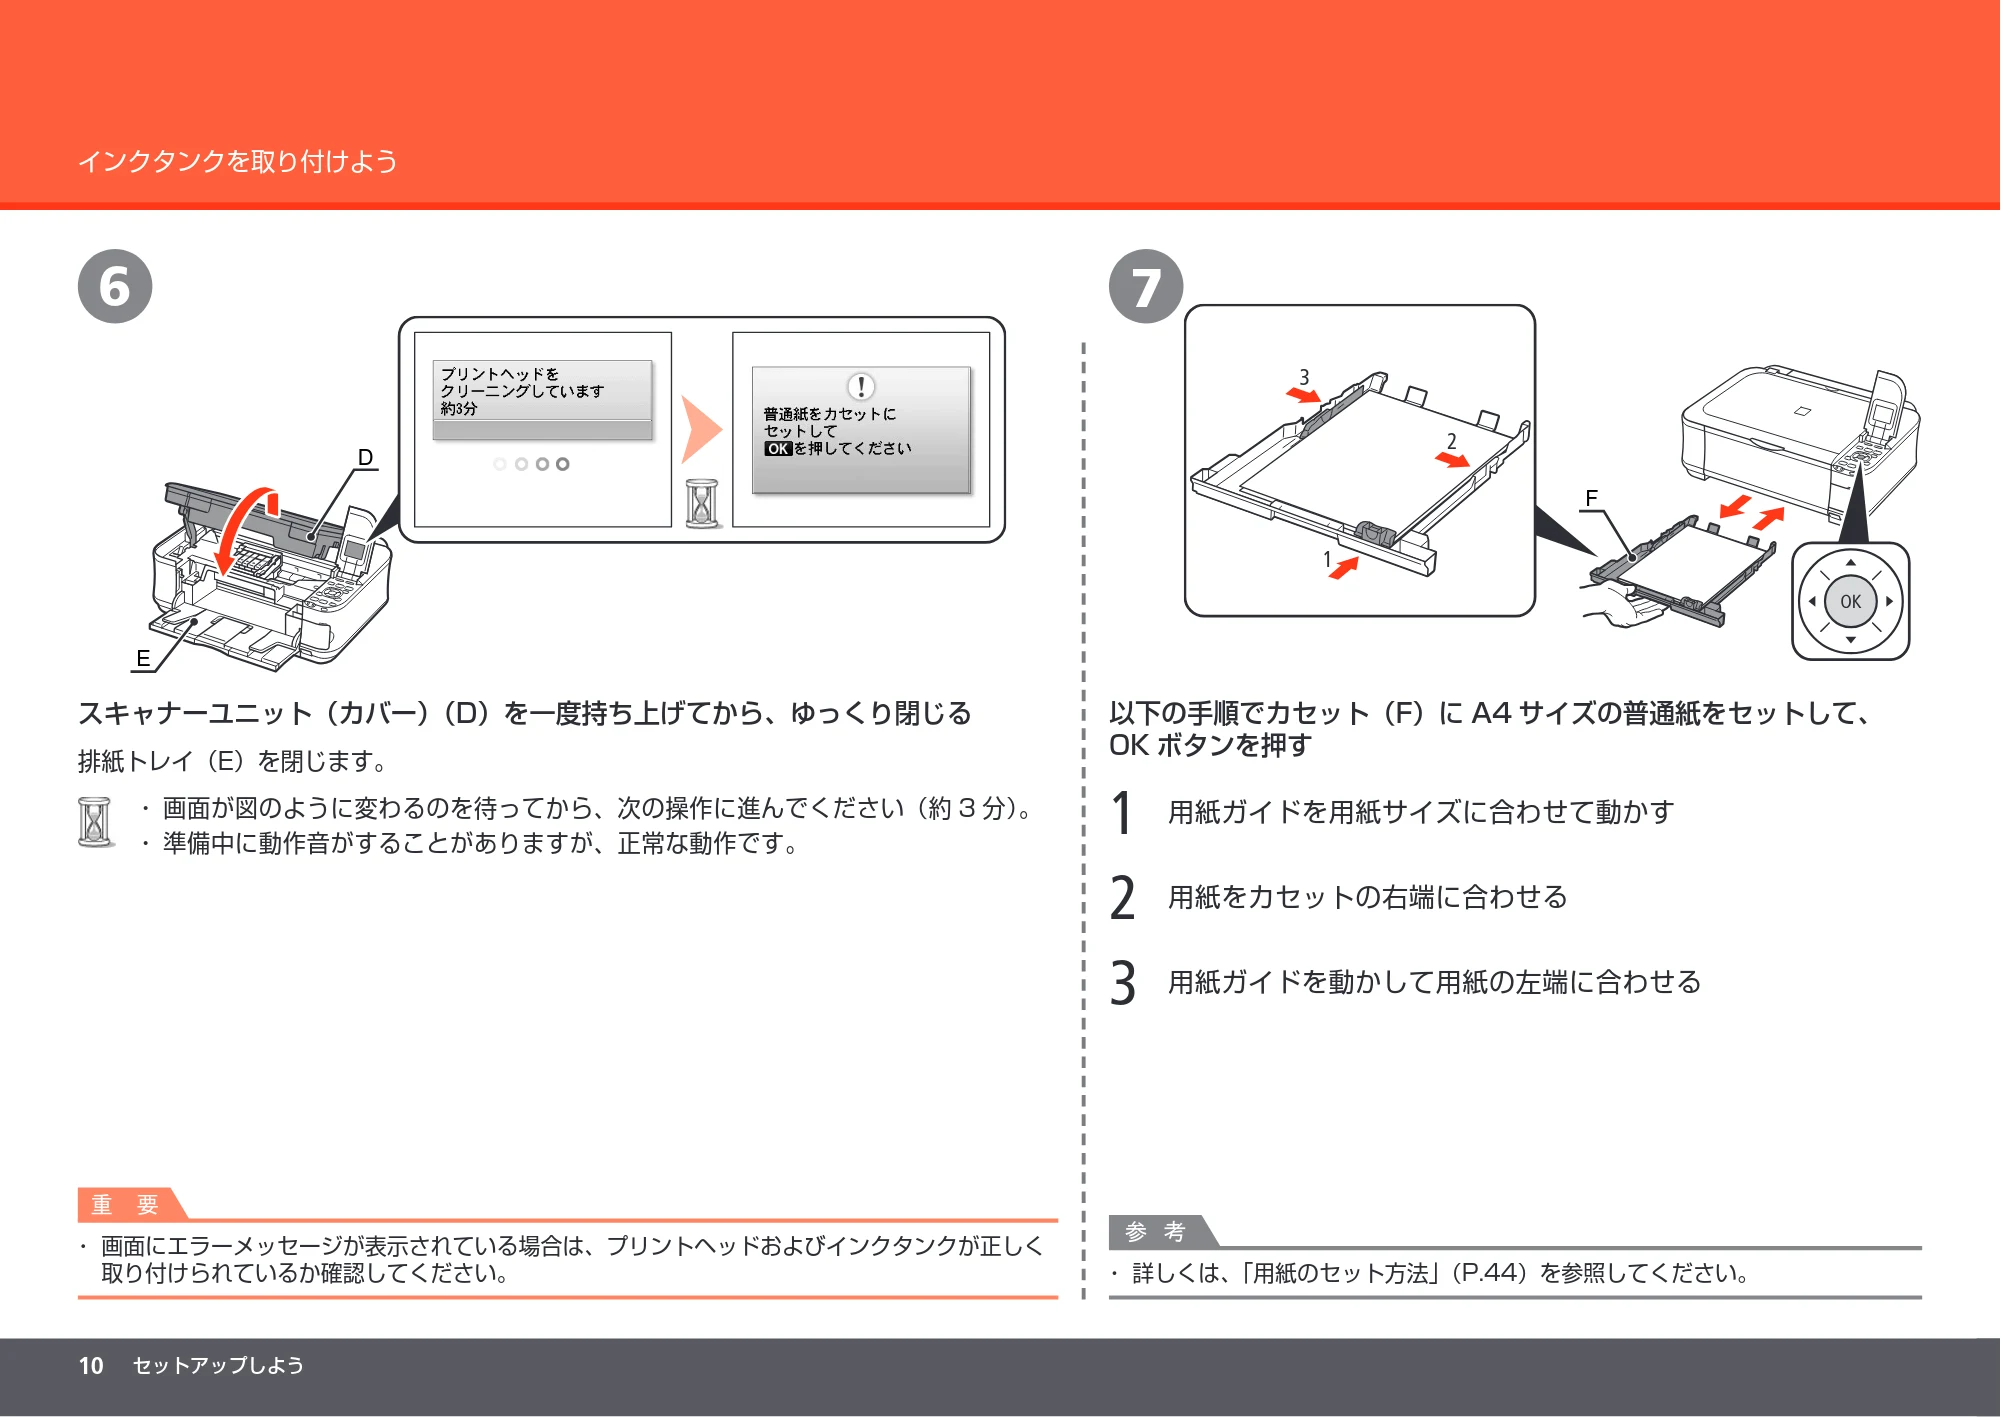
Task: Click the step 7 circled number badge
Action: point(1146,286)
